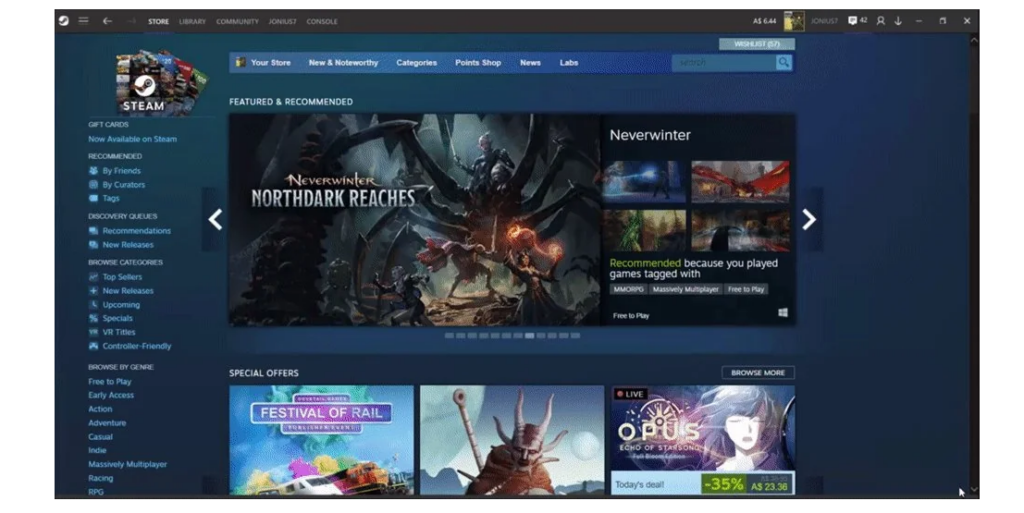This screenshot has height=513, width=1024.
Task: Go forward with the right arrow icon
Action: coord(131,21)
